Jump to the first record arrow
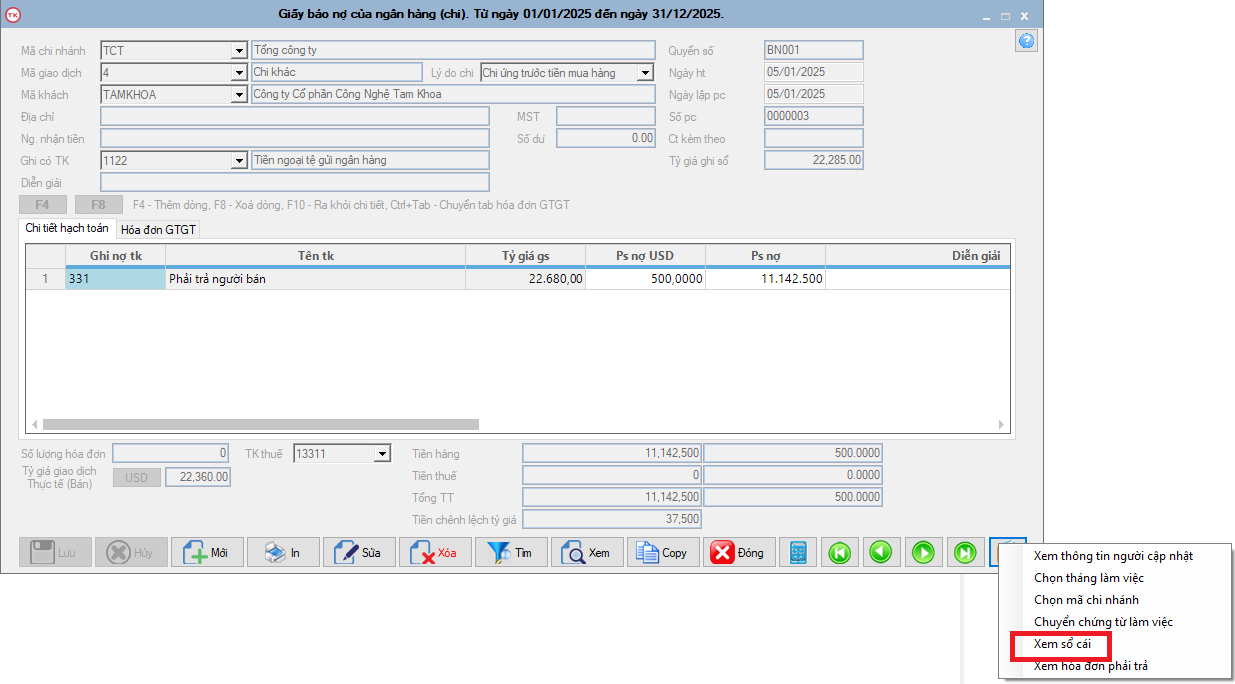 pyautogui.click(x=839, y=552)
